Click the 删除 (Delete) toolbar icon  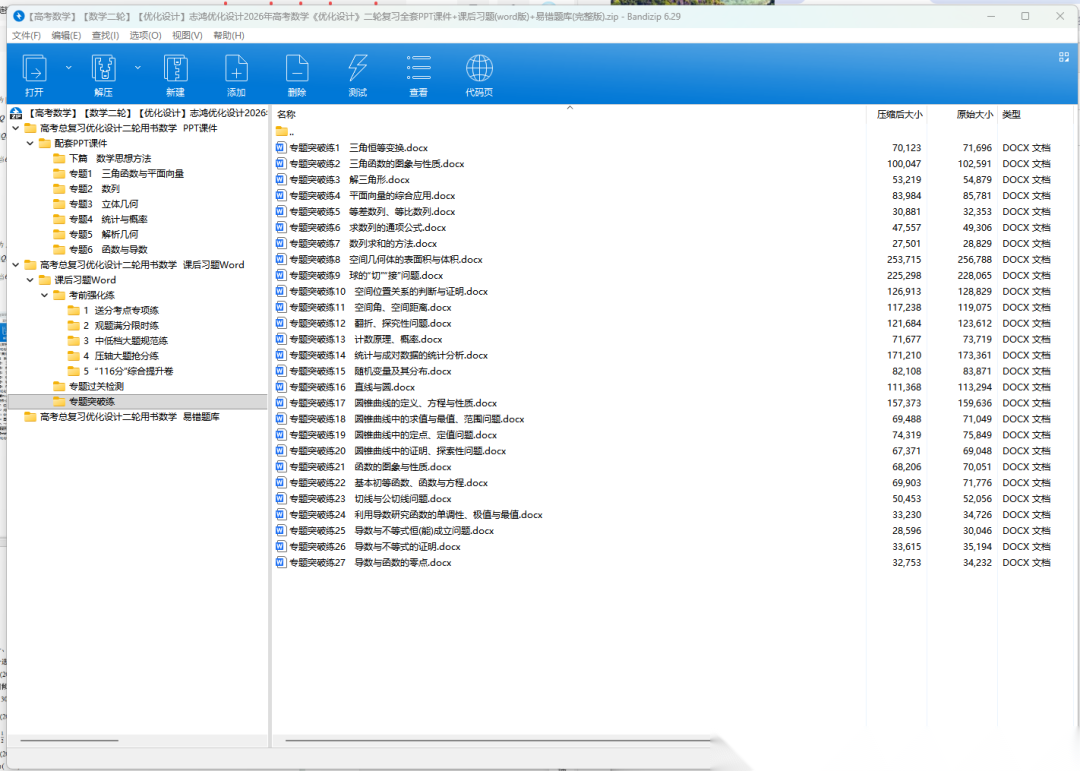click(296, 73)
